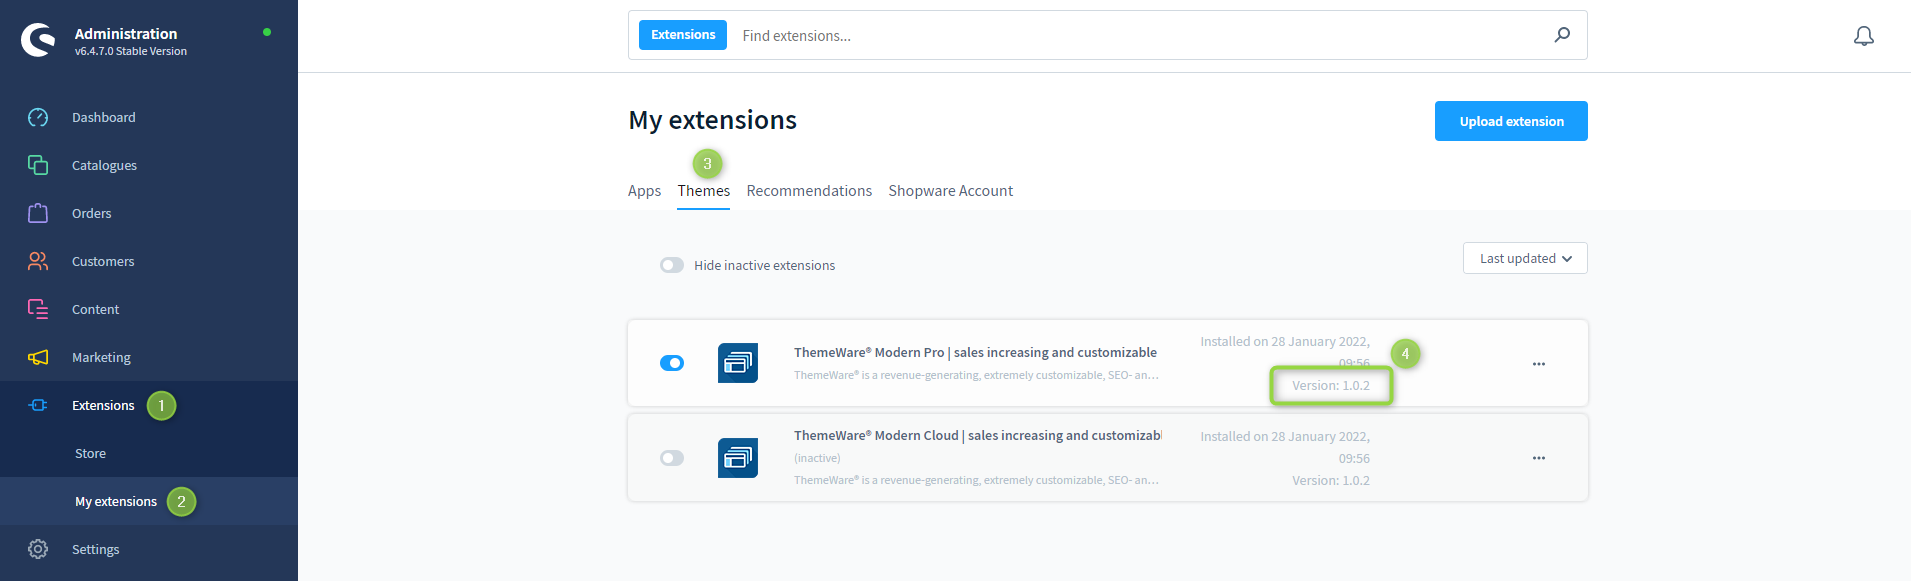Click ThemeWare Modern Pro title text
1911x581 pixels.
[975, 353]
